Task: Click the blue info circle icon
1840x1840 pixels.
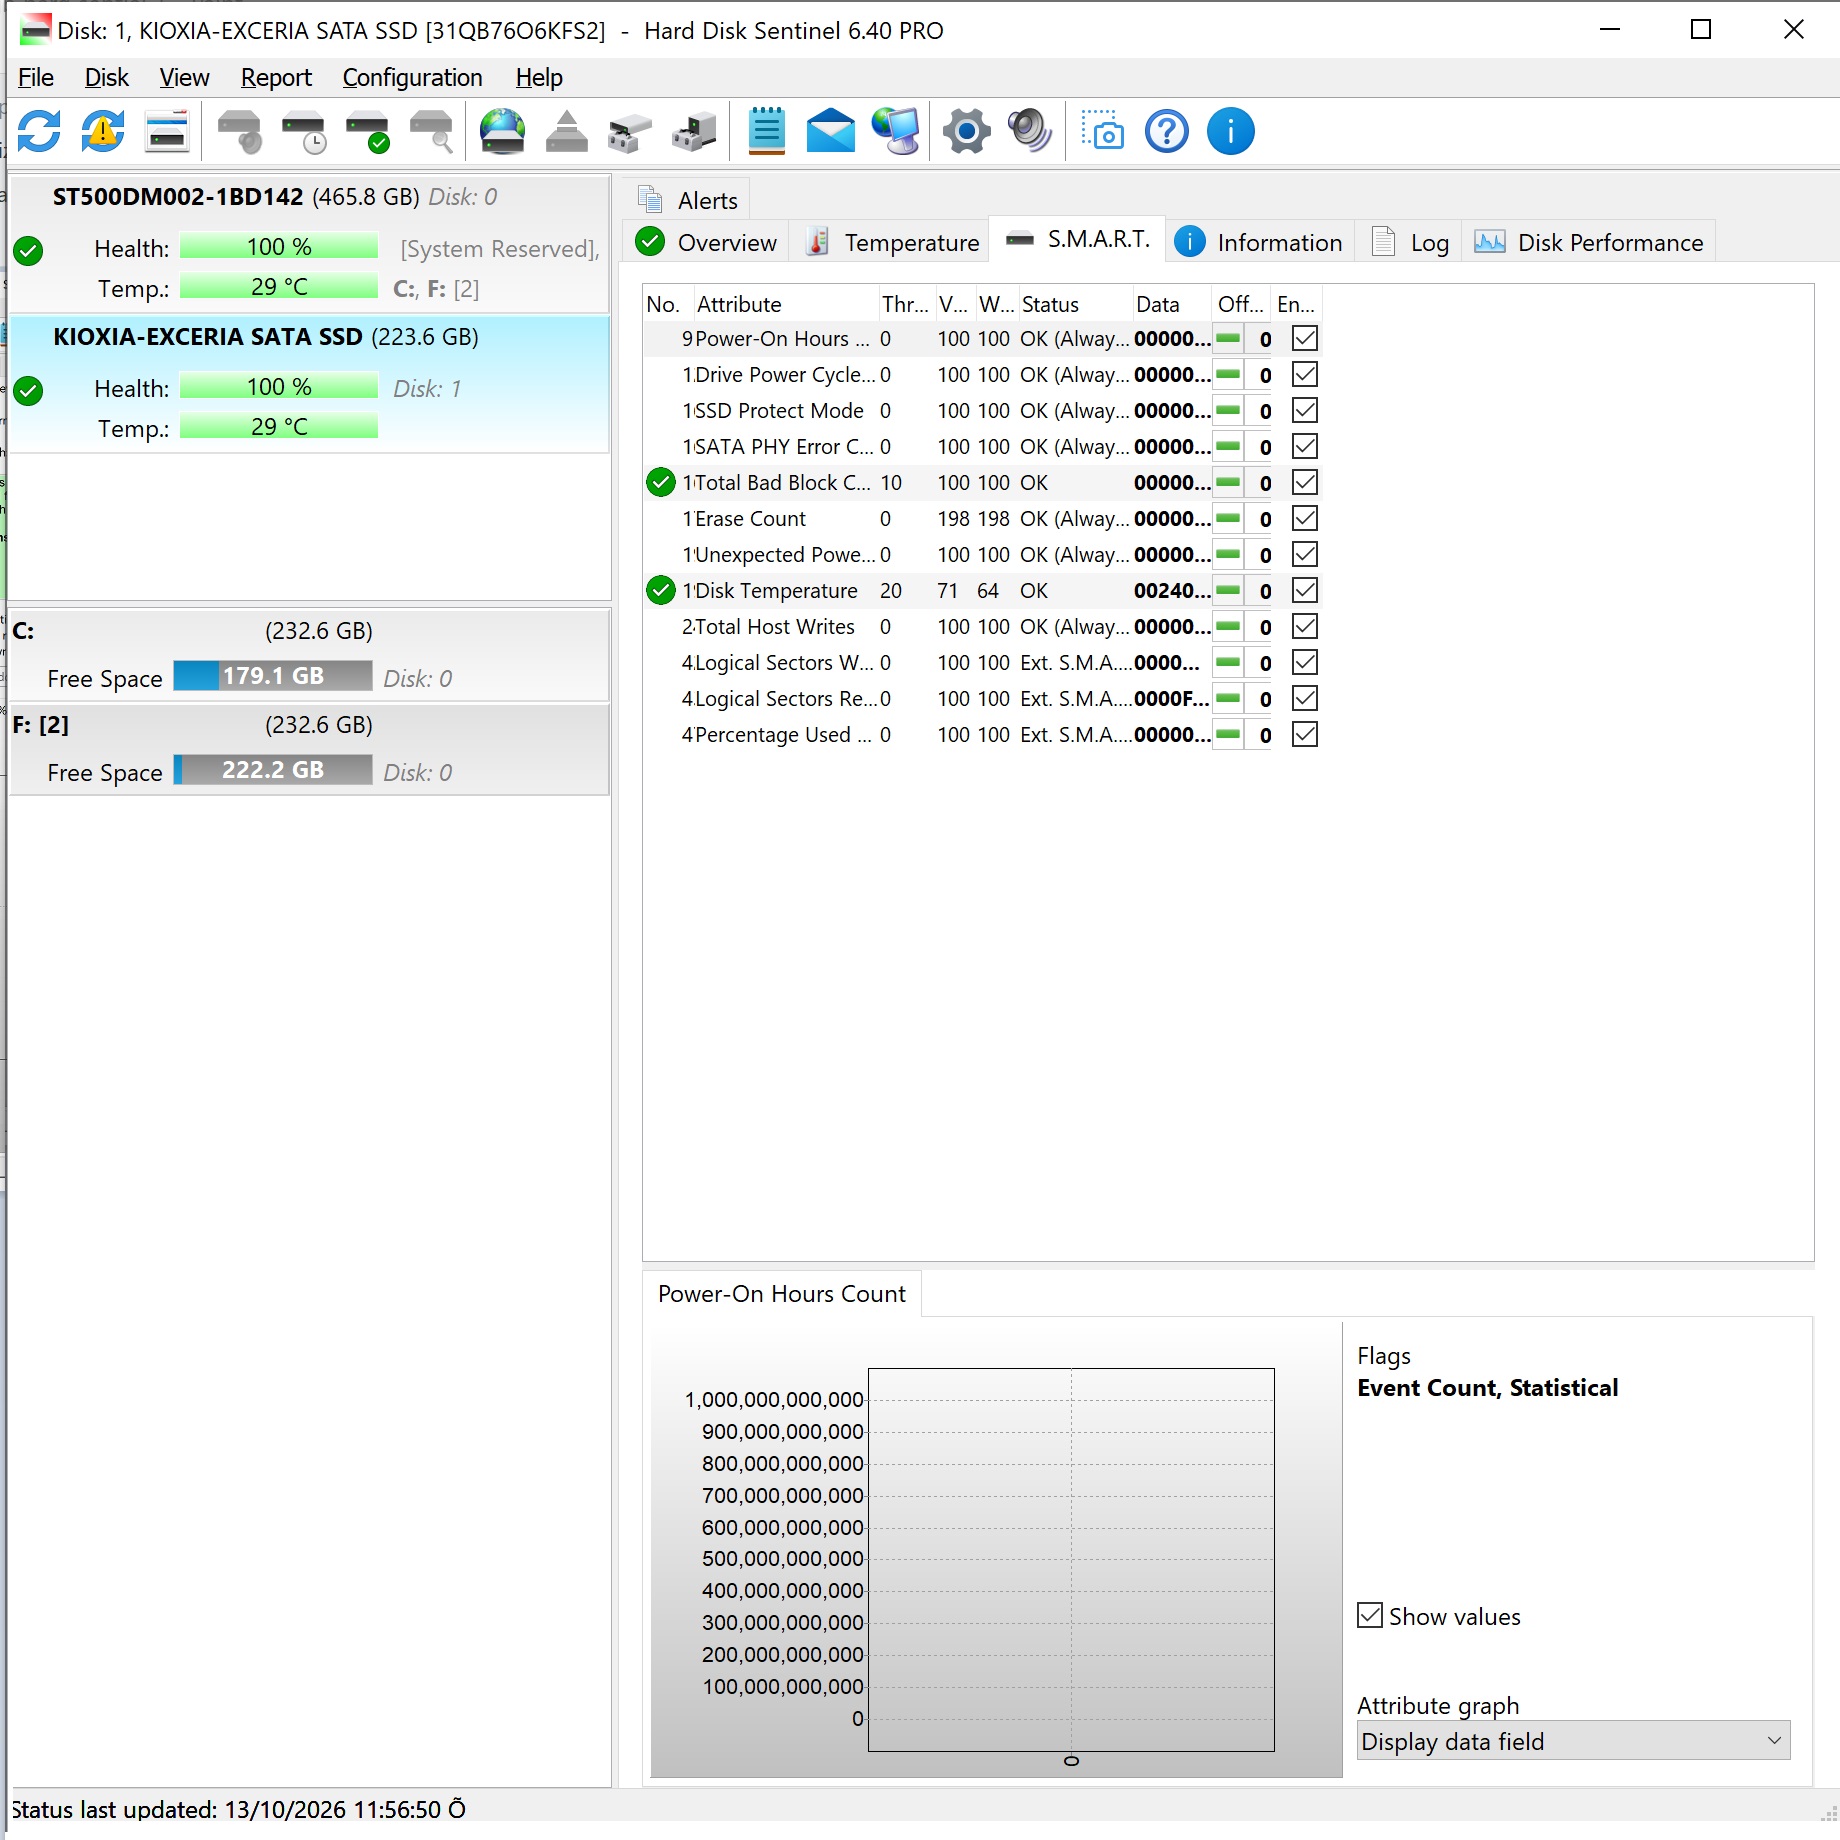Action: click(x=1231, y=131)
